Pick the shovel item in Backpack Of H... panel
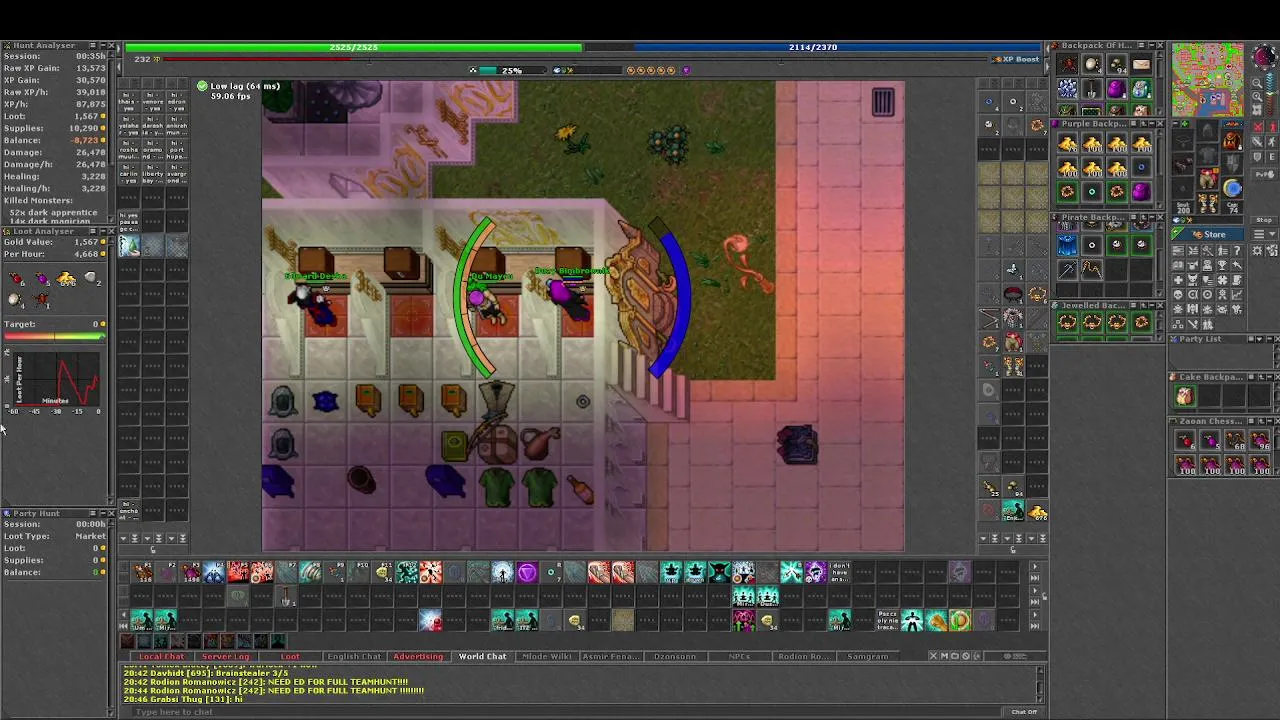 coord(1092,89)
